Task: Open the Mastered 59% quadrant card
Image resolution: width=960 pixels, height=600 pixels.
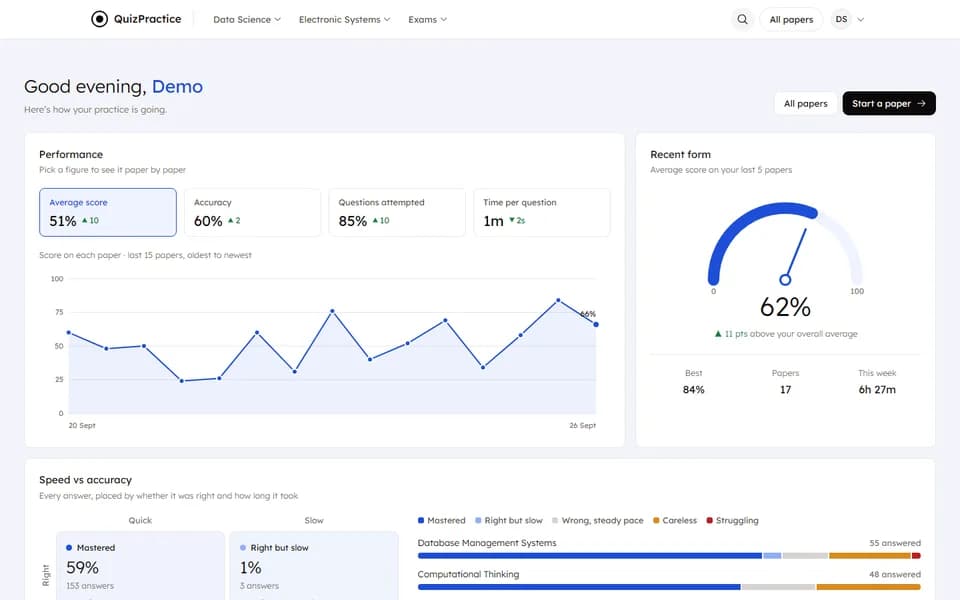Action: click(141, 566)
